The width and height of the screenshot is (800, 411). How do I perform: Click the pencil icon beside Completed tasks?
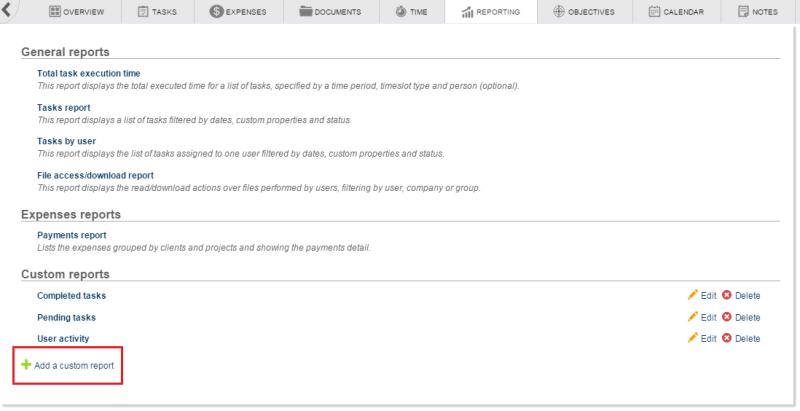tap(693, 296)
